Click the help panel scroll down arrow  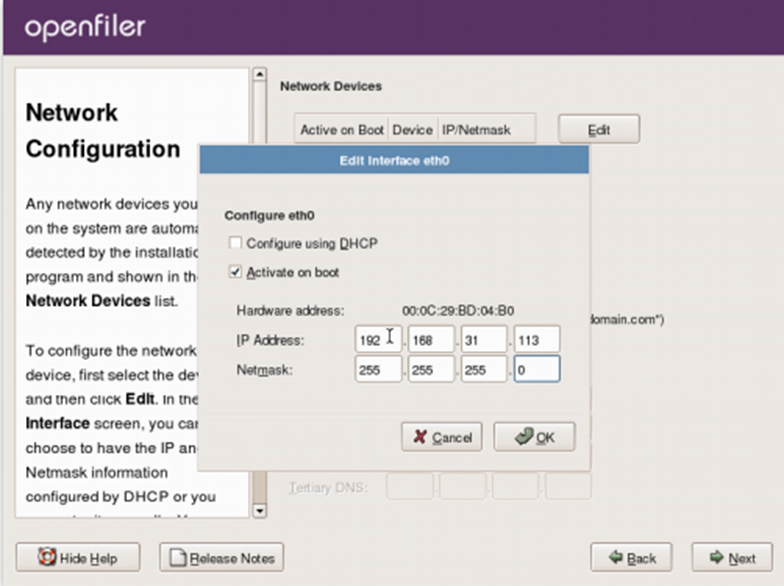(260, 510)
